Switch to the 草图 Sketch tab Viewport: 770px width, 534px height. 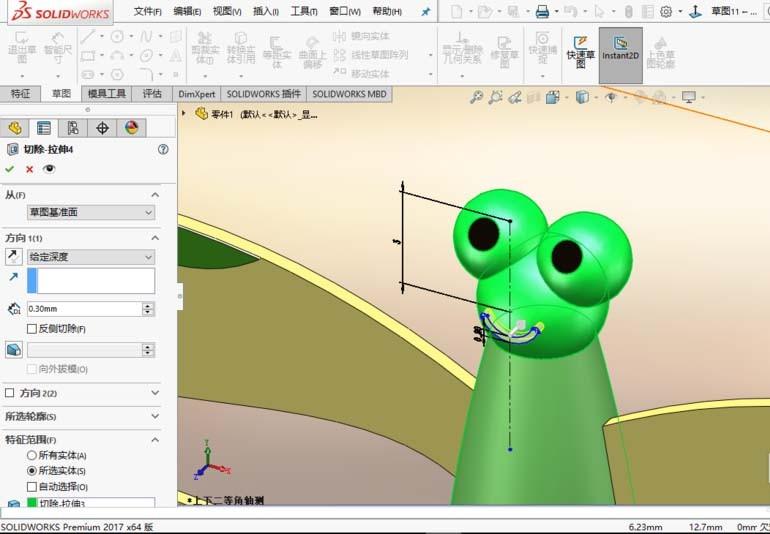click(x=61, y=93)
